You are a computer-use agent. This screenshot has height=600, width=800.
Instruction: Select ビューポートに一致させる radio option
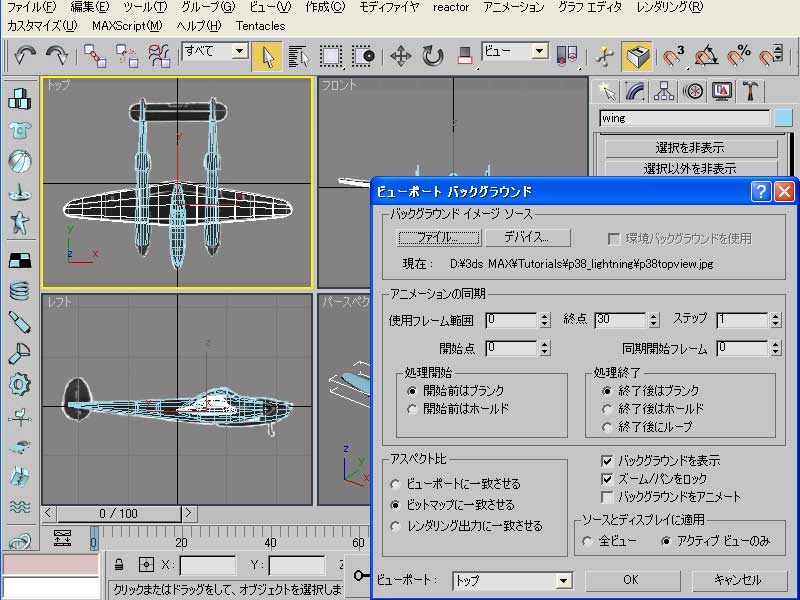[396, 484]
